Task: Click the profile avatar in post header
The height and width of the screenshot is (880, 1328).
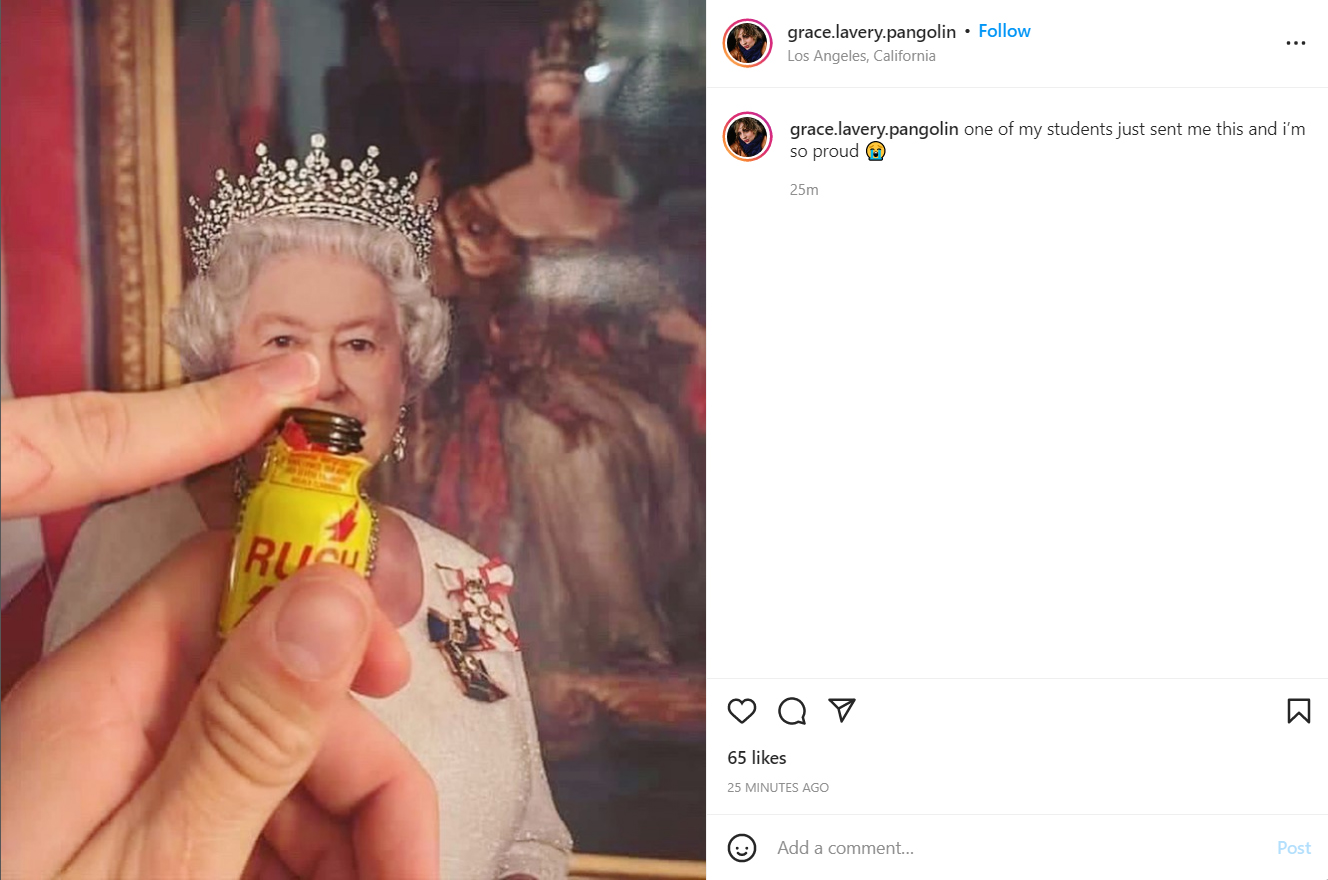Action: coord(747,43)
